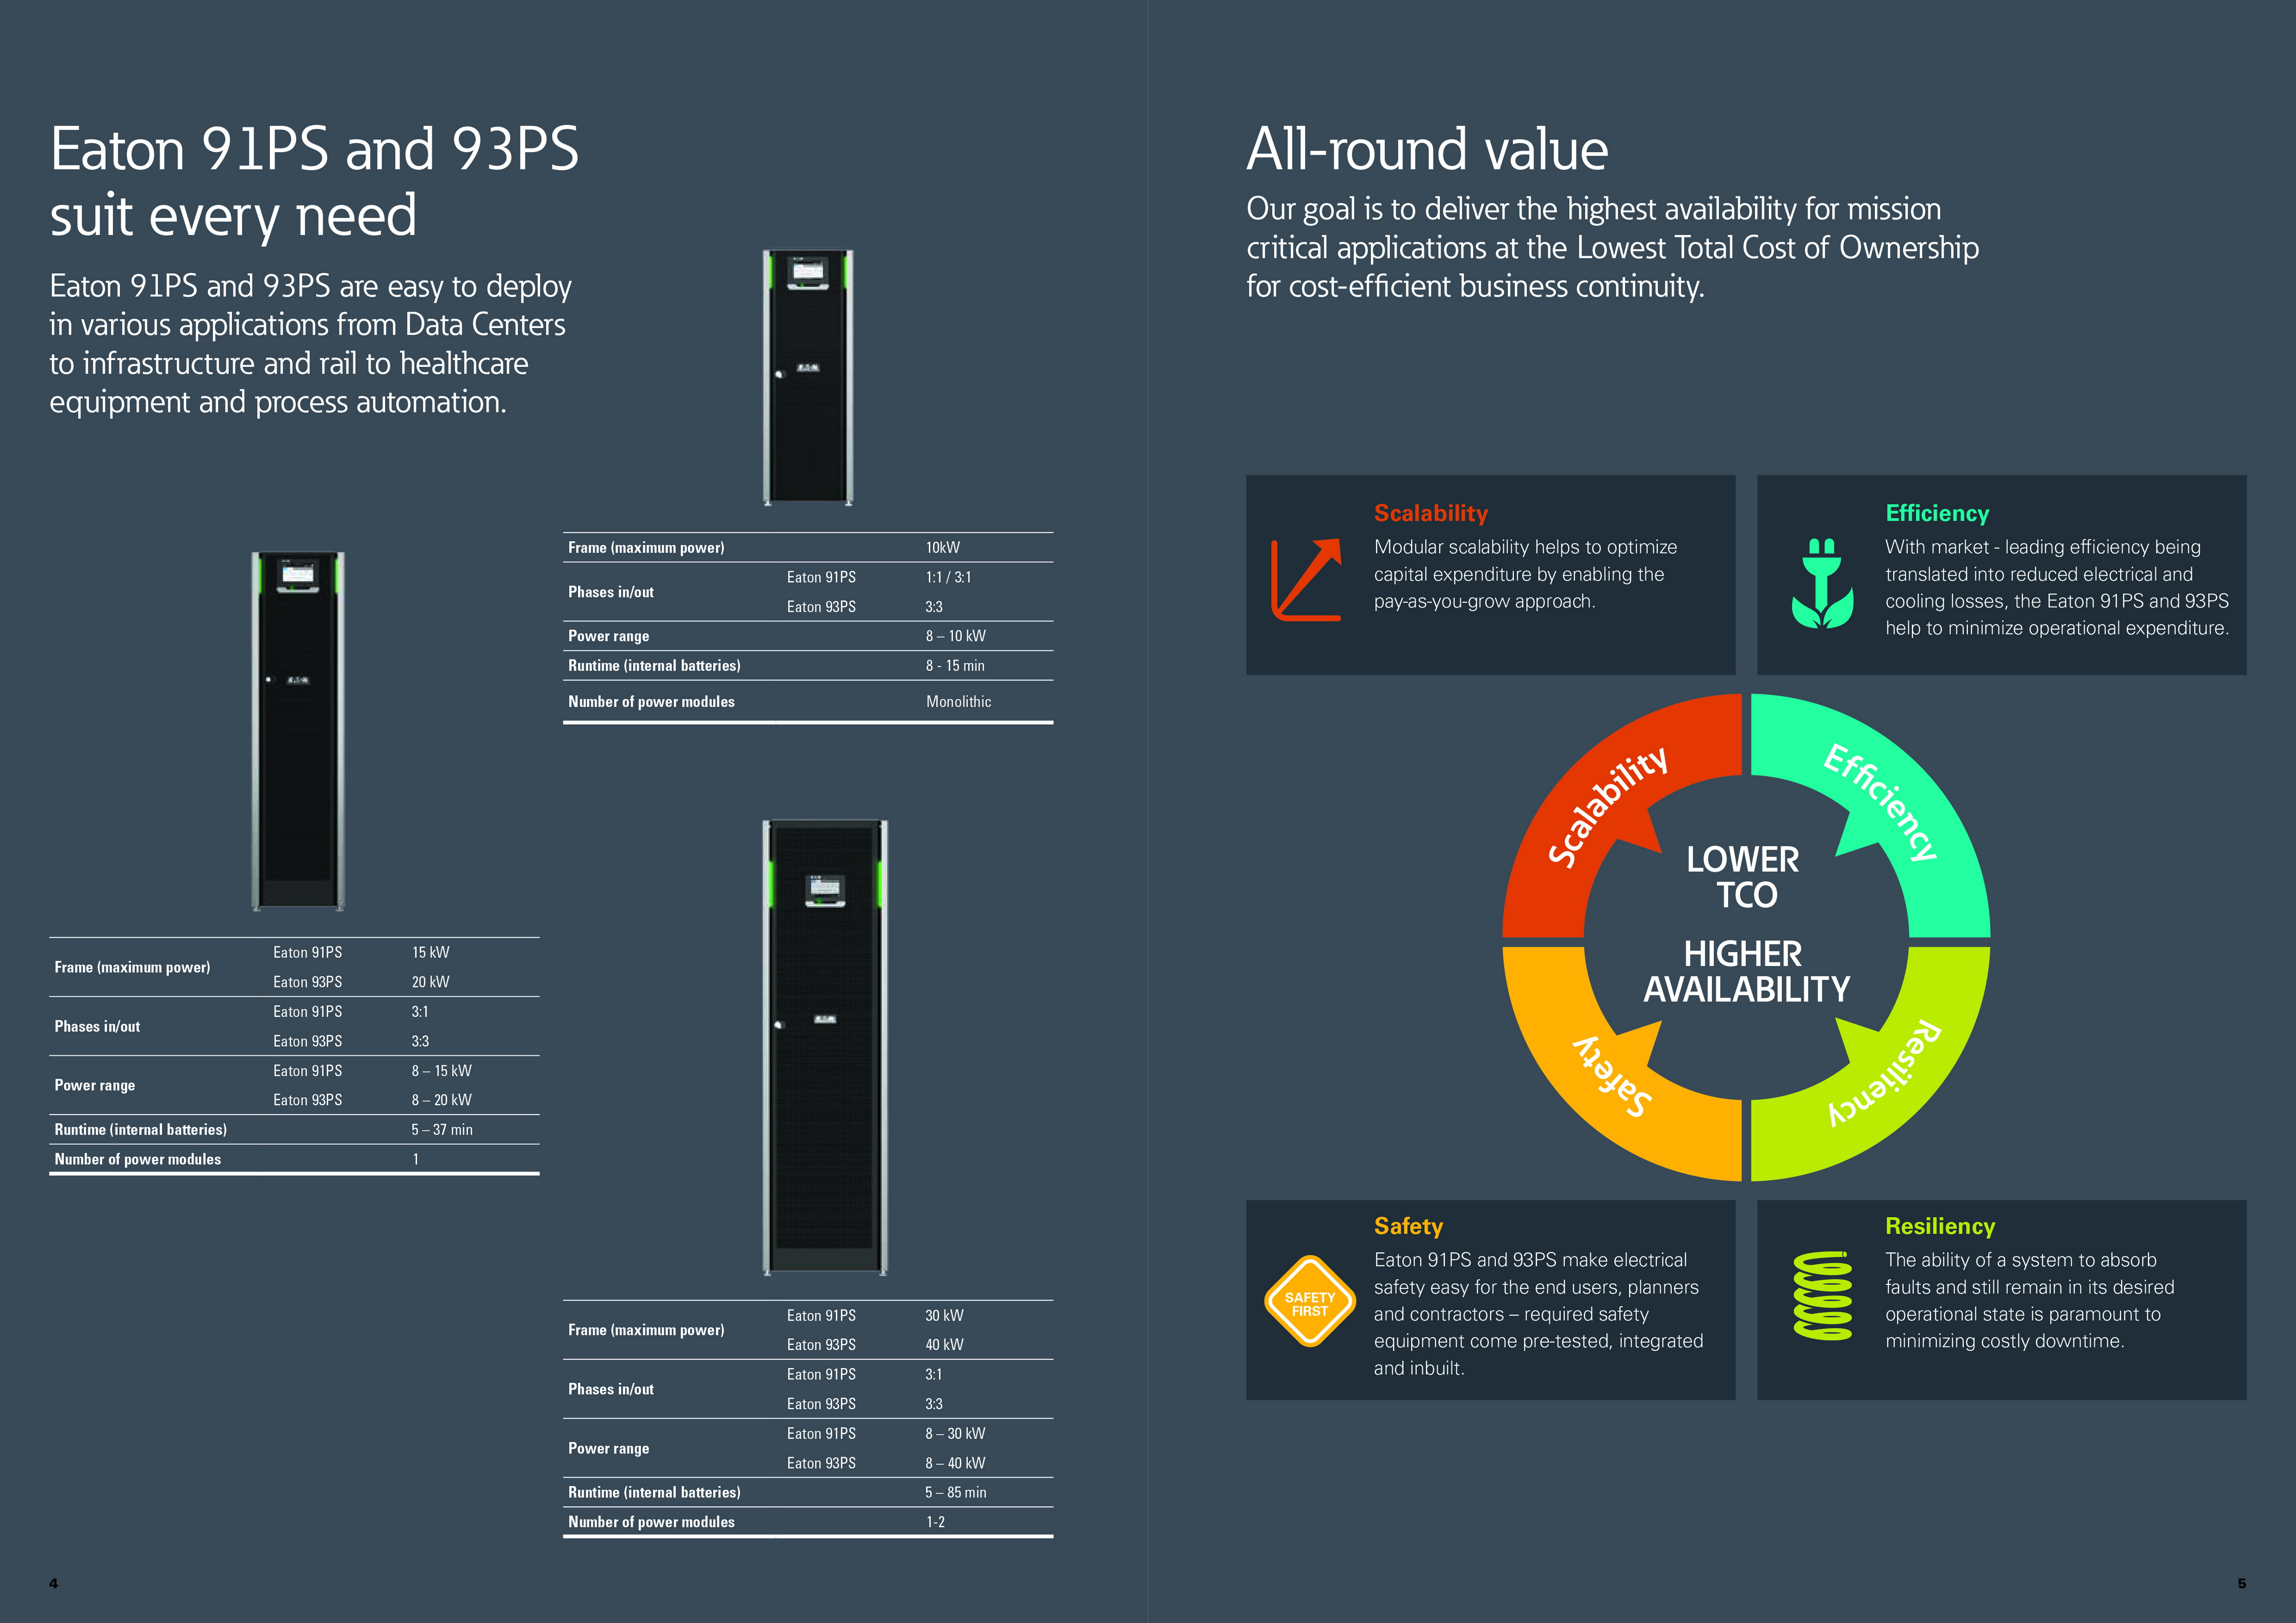2296x1623 pixels.
Task: Click the '5 – 37 min' runtime value
Action: tap(441, 1130)
